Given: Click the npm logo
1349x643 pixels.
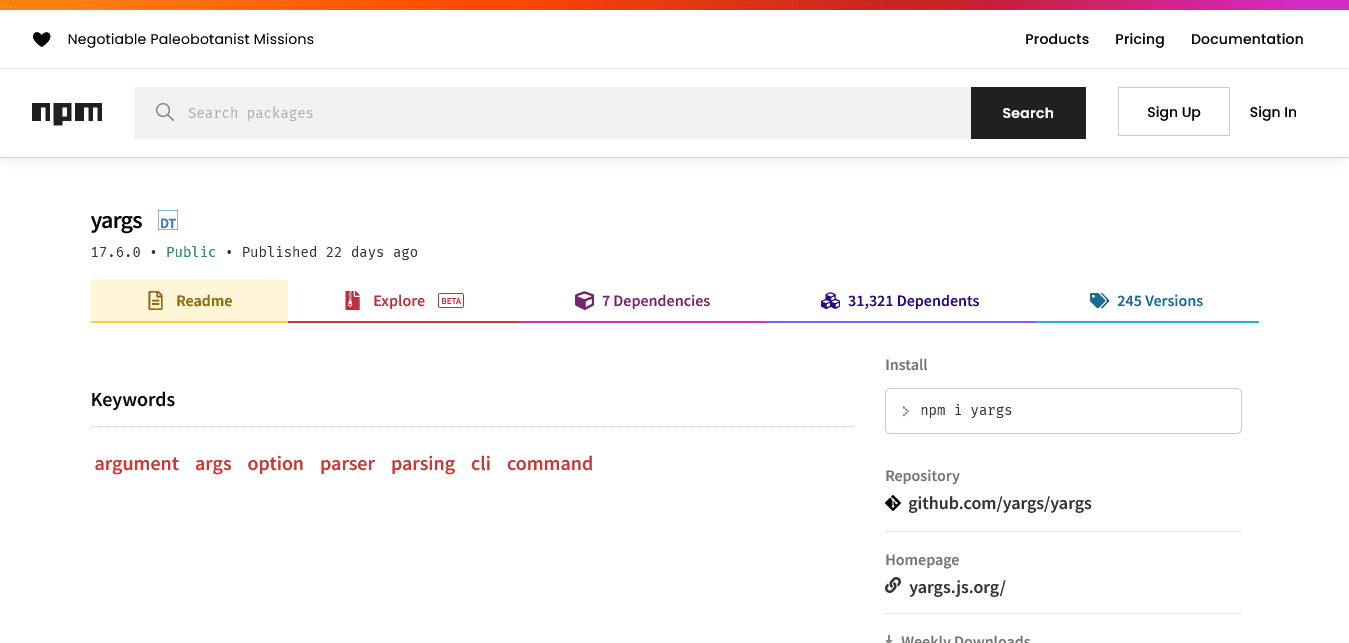Looking at the screenshot, I should pos(67,113).
